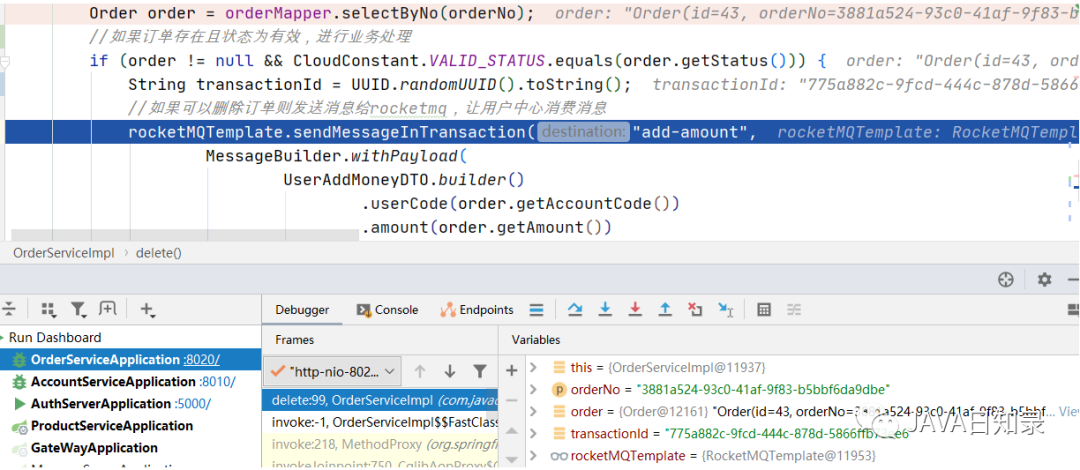Click Add configuration plus icon in dashboard
Image resolution: width=1080 pixels, height=470 pixels.
[x=147, y=309]
